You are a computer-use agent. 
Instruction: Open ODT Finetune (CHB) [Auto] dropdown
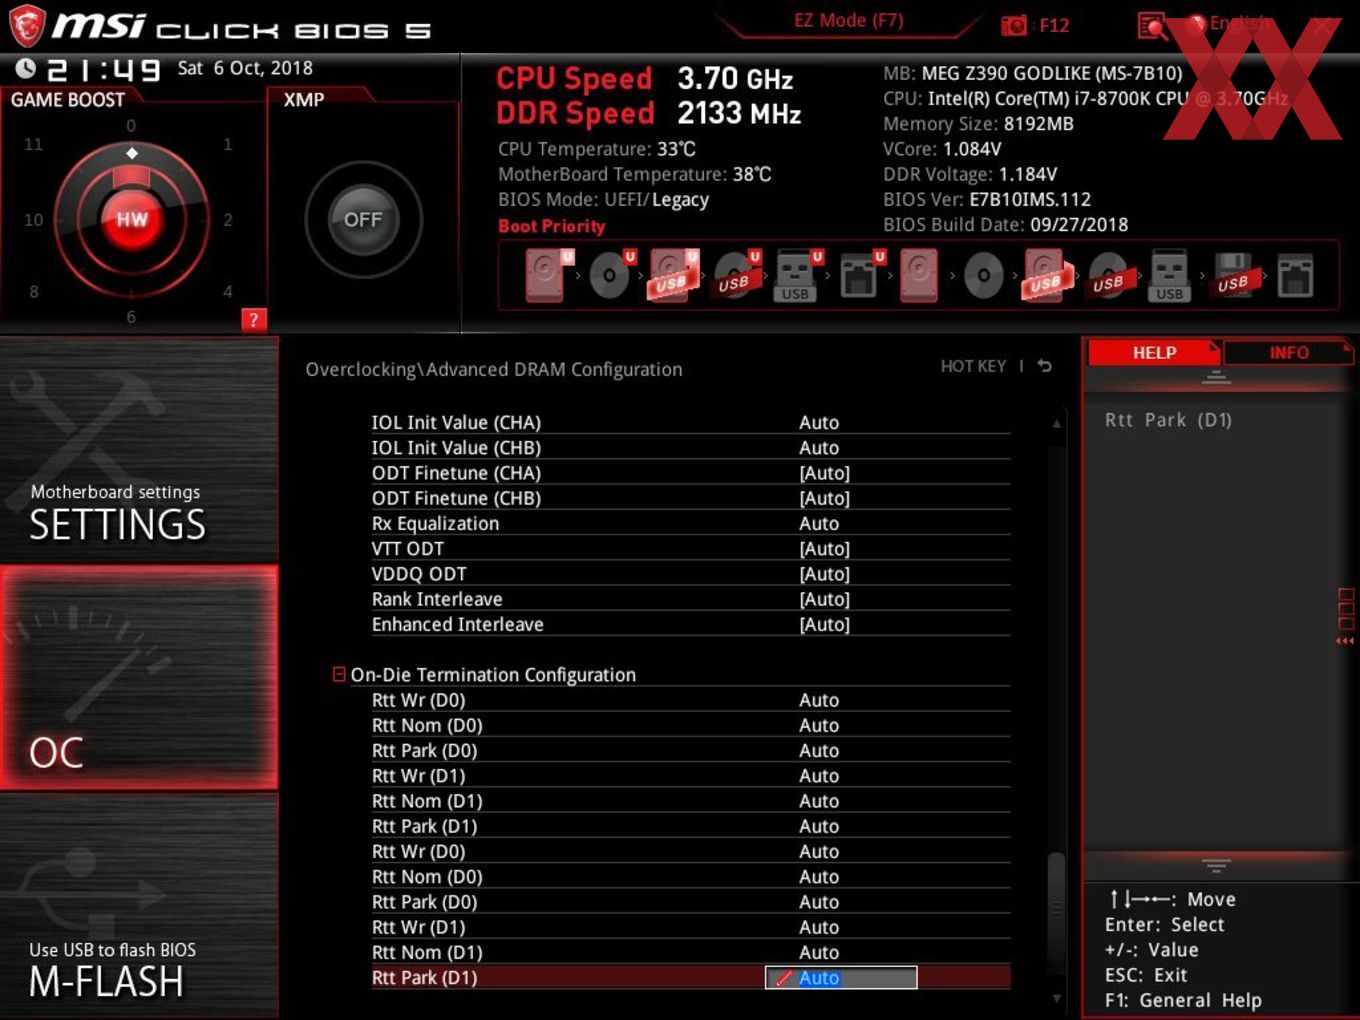click(824, 498)
